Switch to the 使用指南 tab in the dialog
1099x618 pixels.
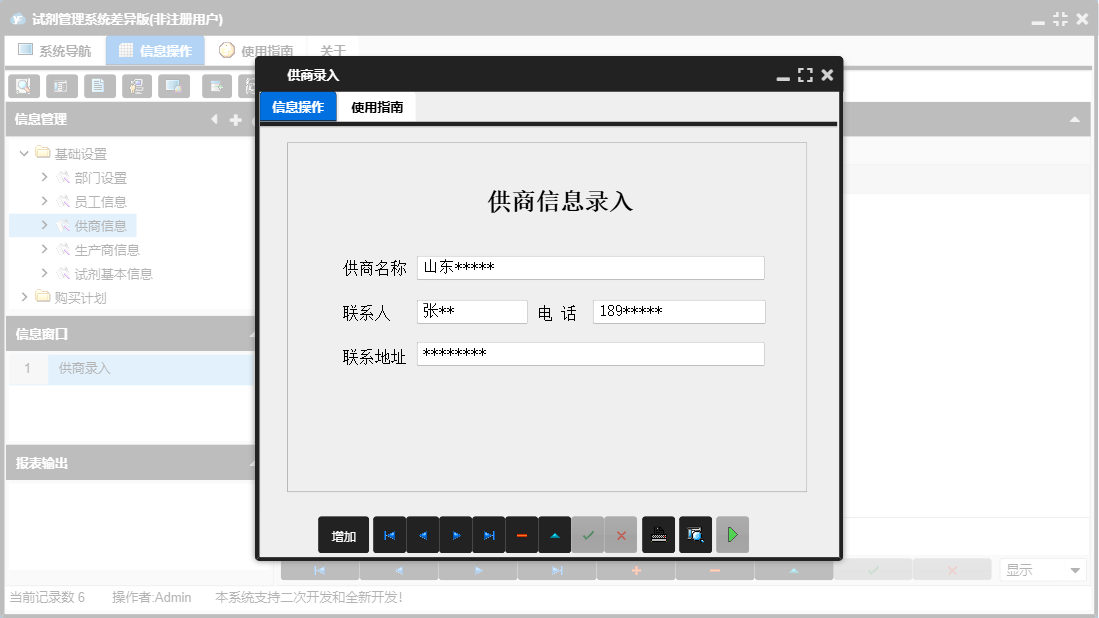(x=378, y=105)
